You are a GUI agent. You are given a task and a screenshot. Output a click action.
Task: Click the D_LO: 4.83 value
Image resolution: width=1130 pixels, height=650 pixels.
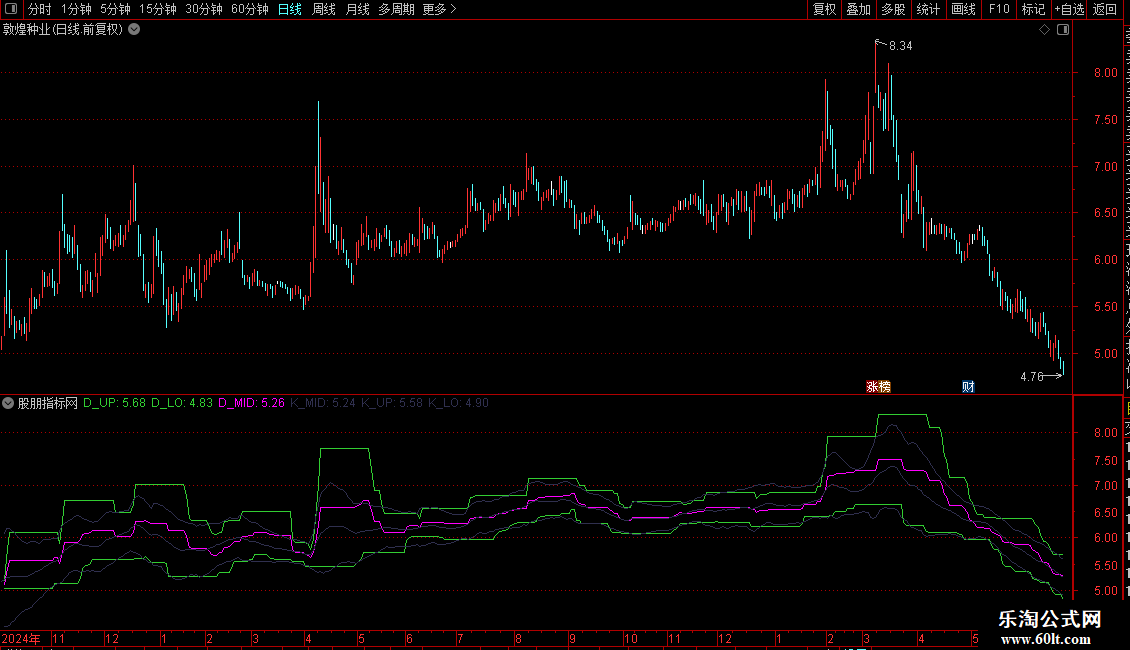tap(182, 403)
